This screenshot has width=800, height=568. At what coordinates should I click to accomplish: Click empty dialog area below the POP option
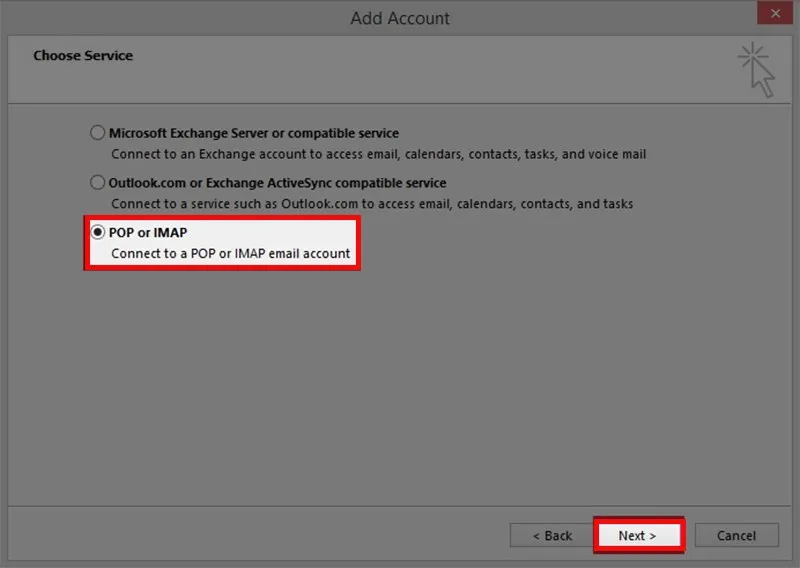coord(400,380)
